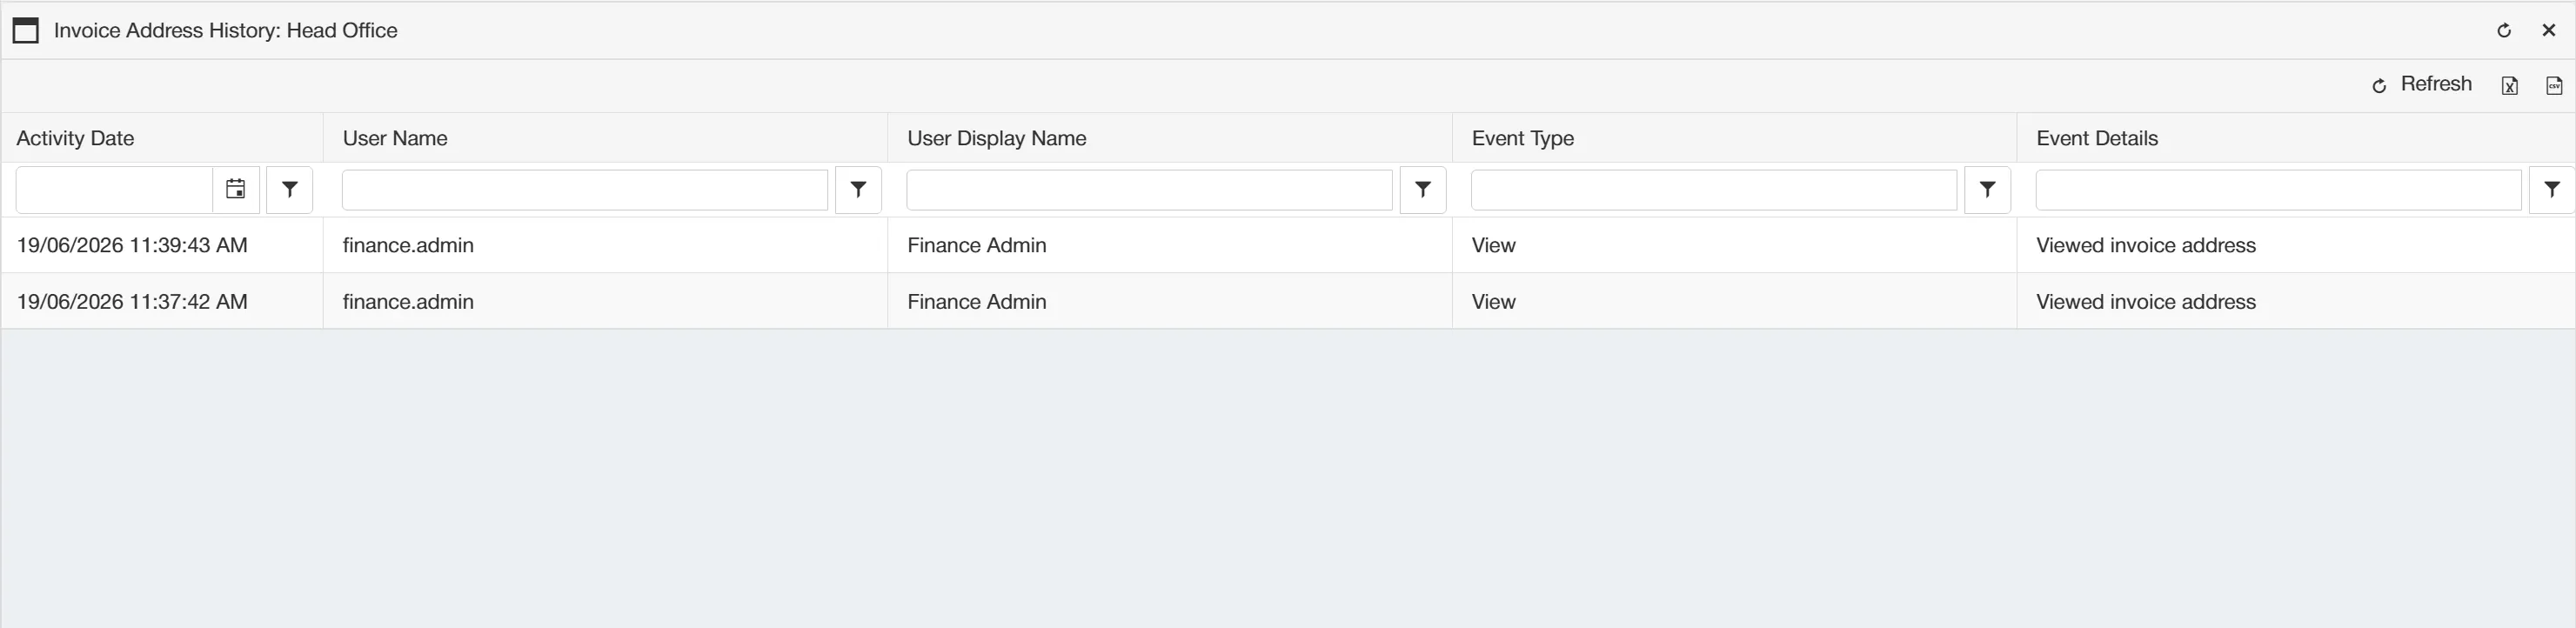Screen dimensions: 2576x628
Task: Click Viewed invoice address in the 11:39:43 row
Action: (x=2146, y=246)
